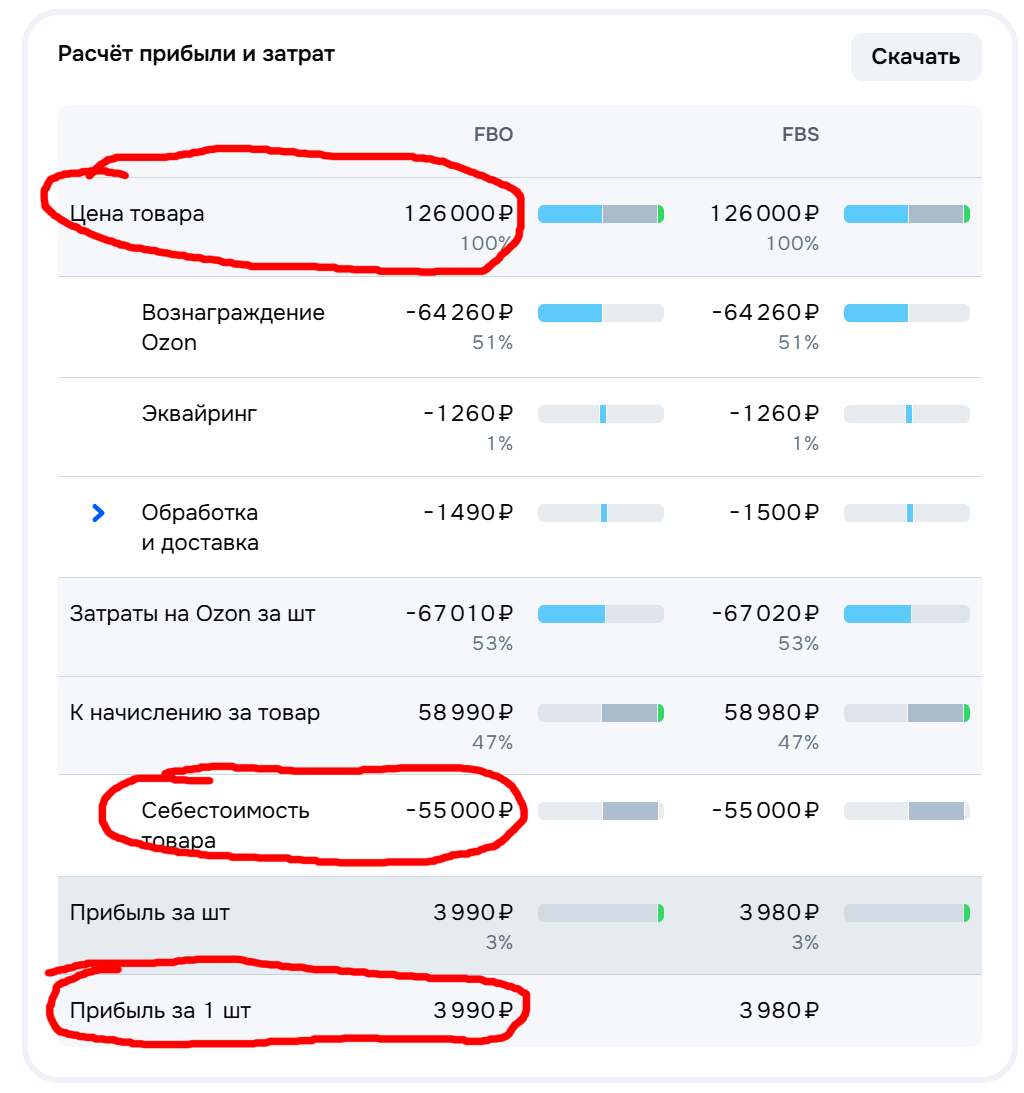Click FBS К начислению за товар bar

click(907, 713)
